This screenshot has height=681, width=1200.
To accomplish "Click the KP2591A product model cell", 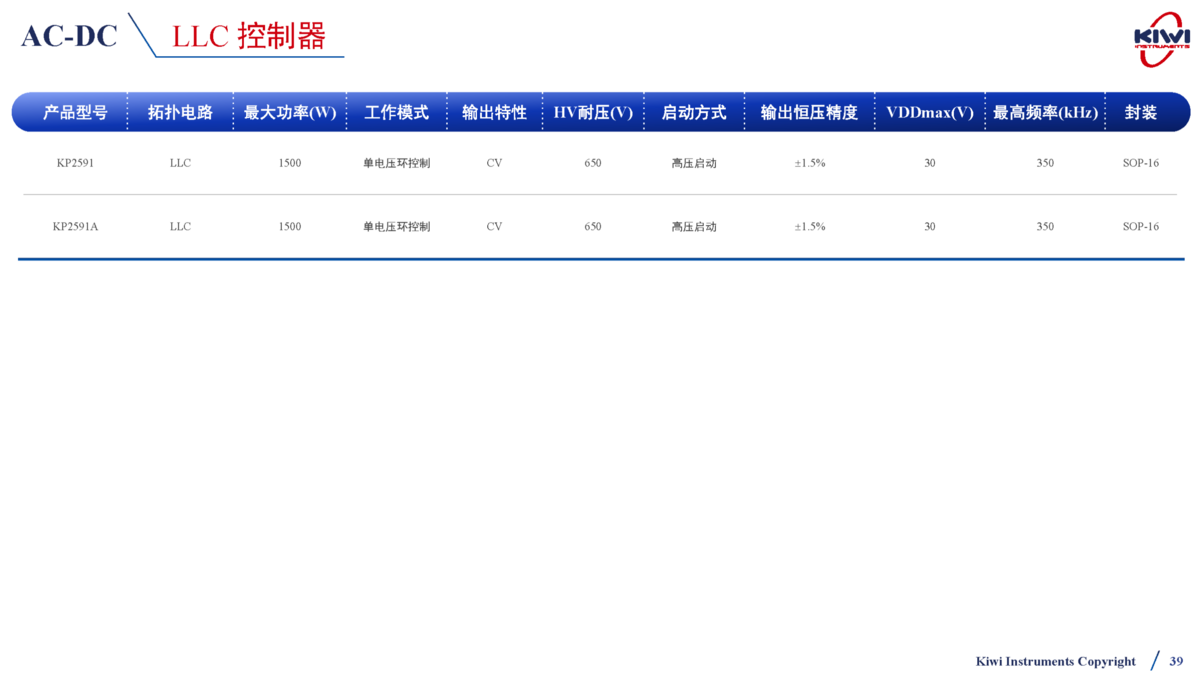I will (x=75, y=227).
